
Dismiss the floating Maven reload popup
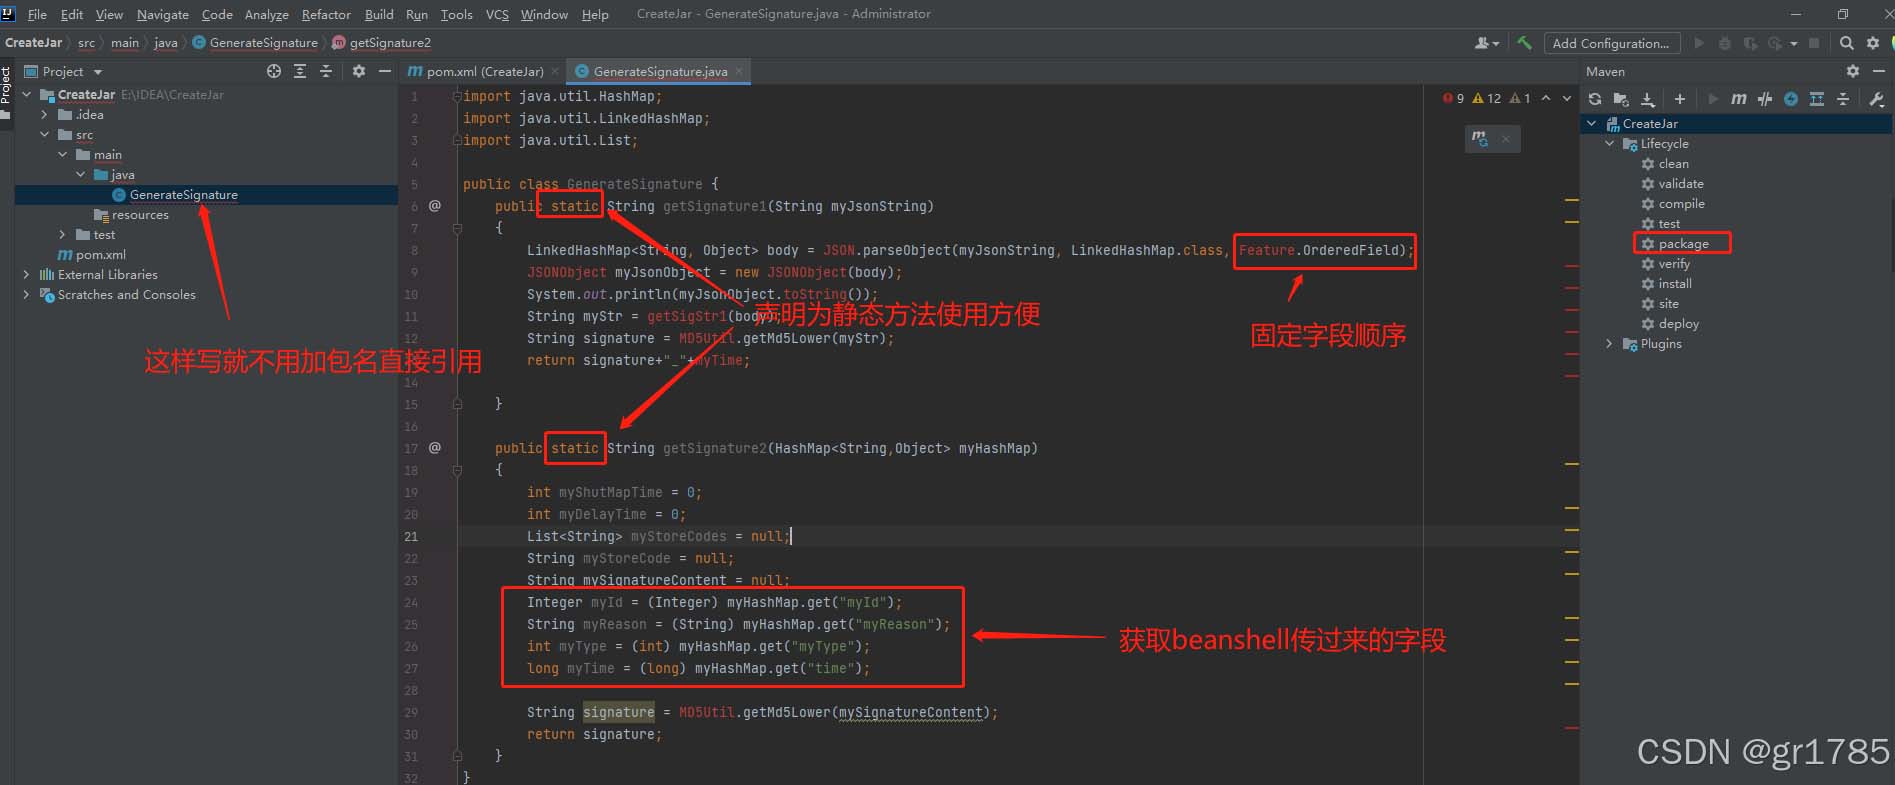[x=1506, y=138]
